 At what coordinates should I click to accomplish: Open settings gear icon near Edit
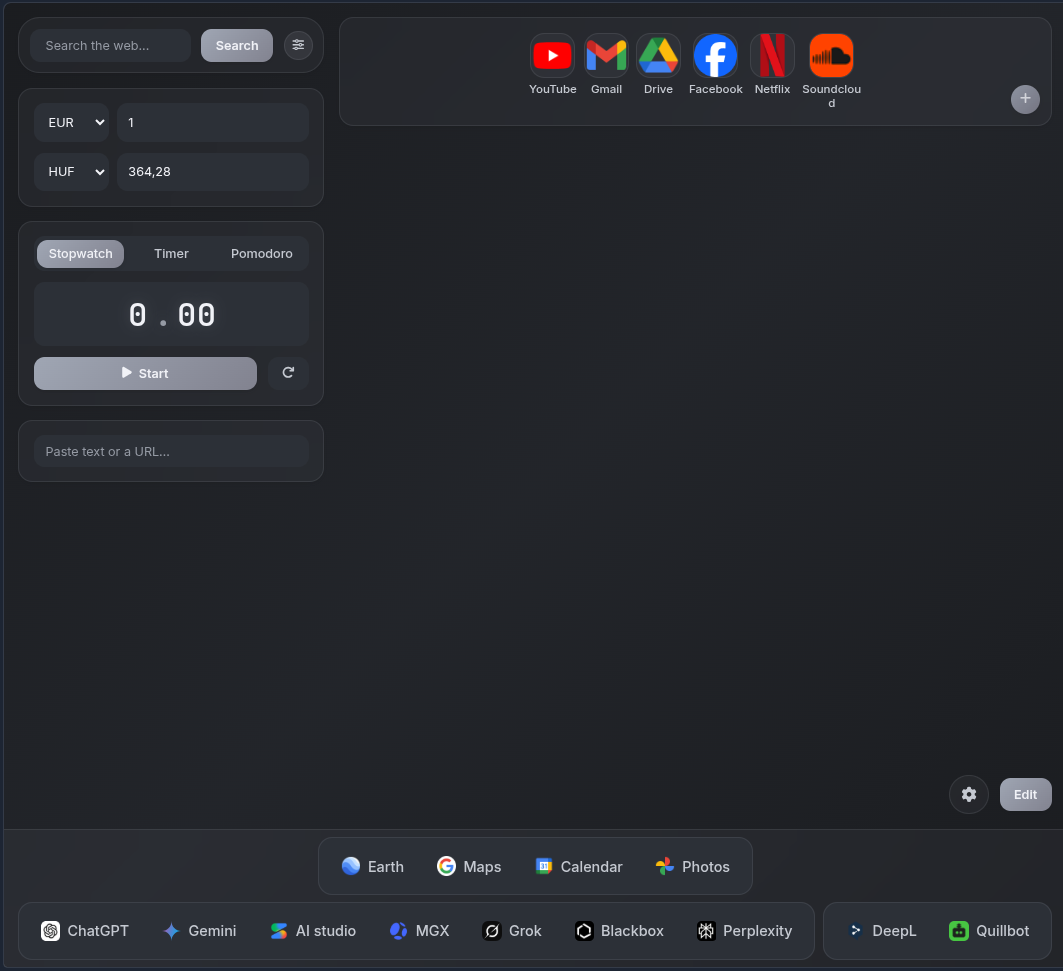[969, 794]
